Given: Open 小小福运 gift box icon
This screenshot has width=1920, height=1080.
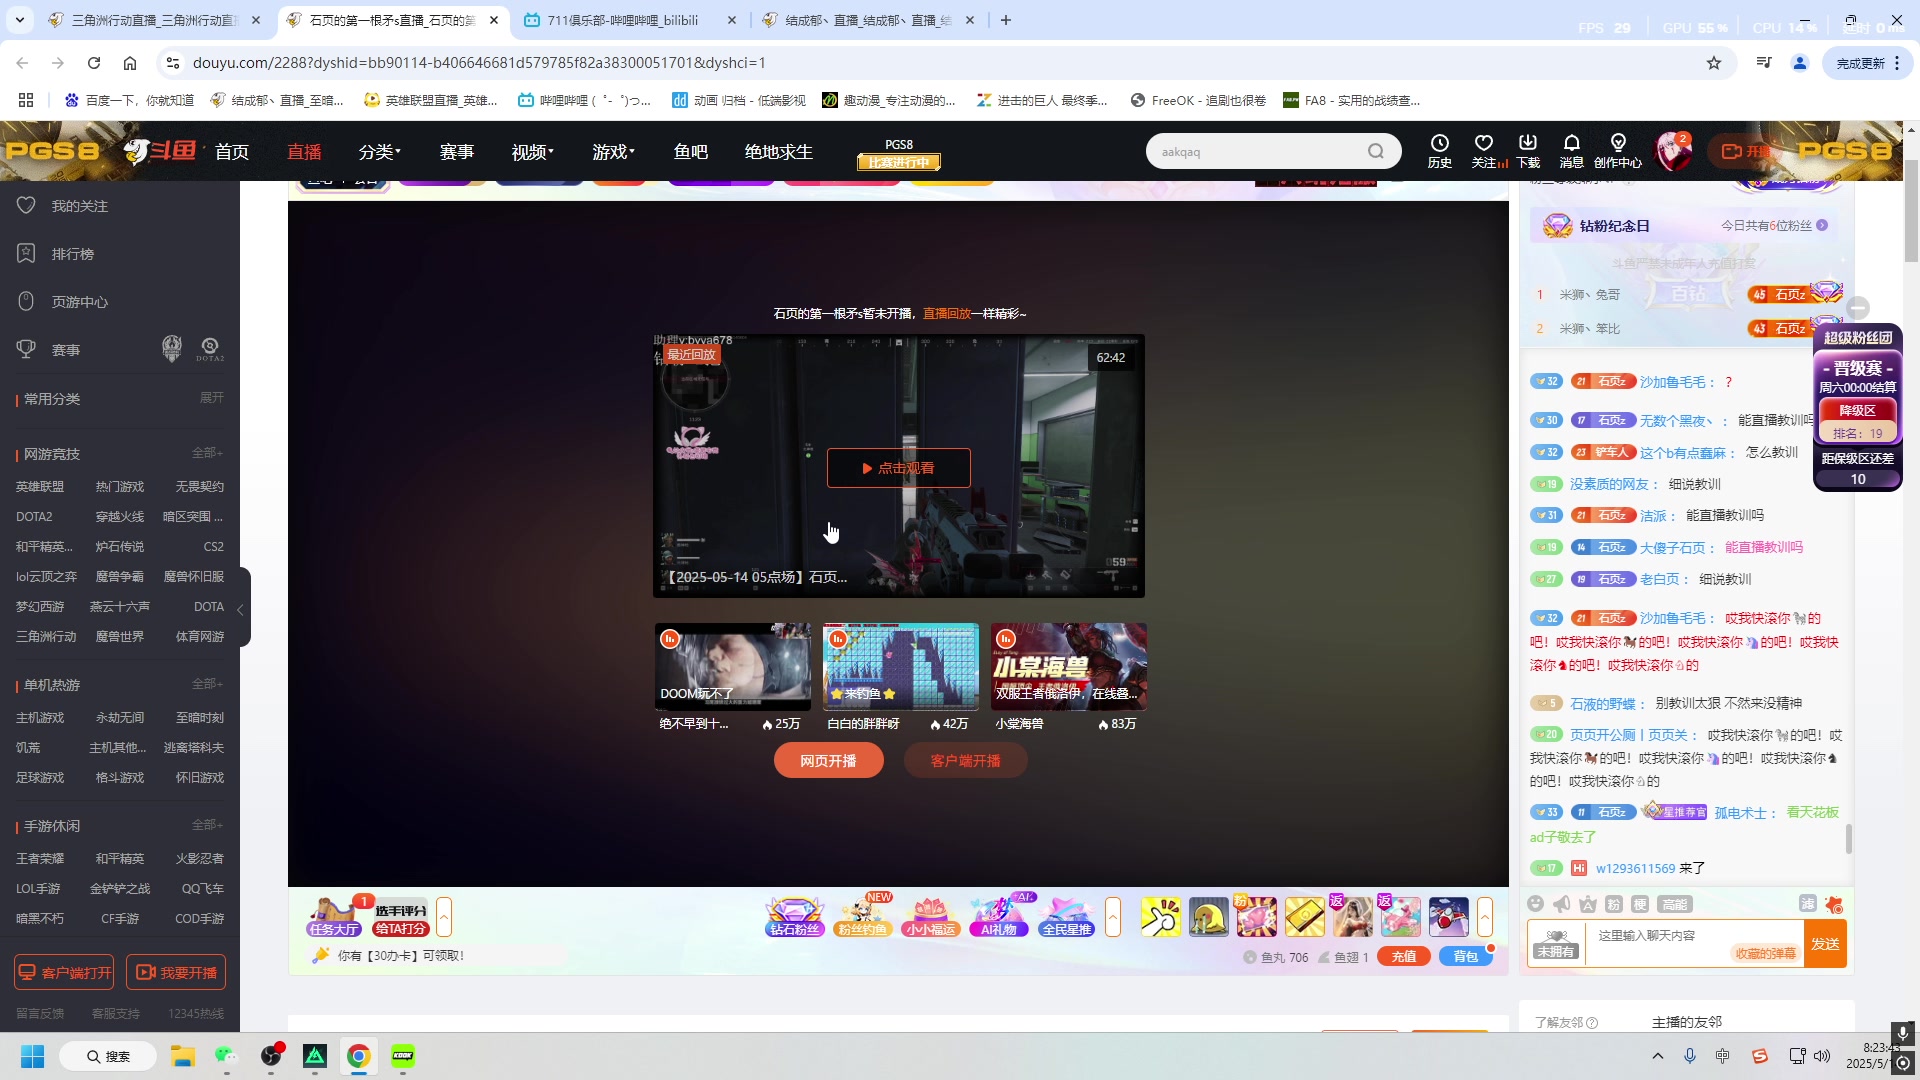Looking at the screenshot, I should (x=931, y=917).
